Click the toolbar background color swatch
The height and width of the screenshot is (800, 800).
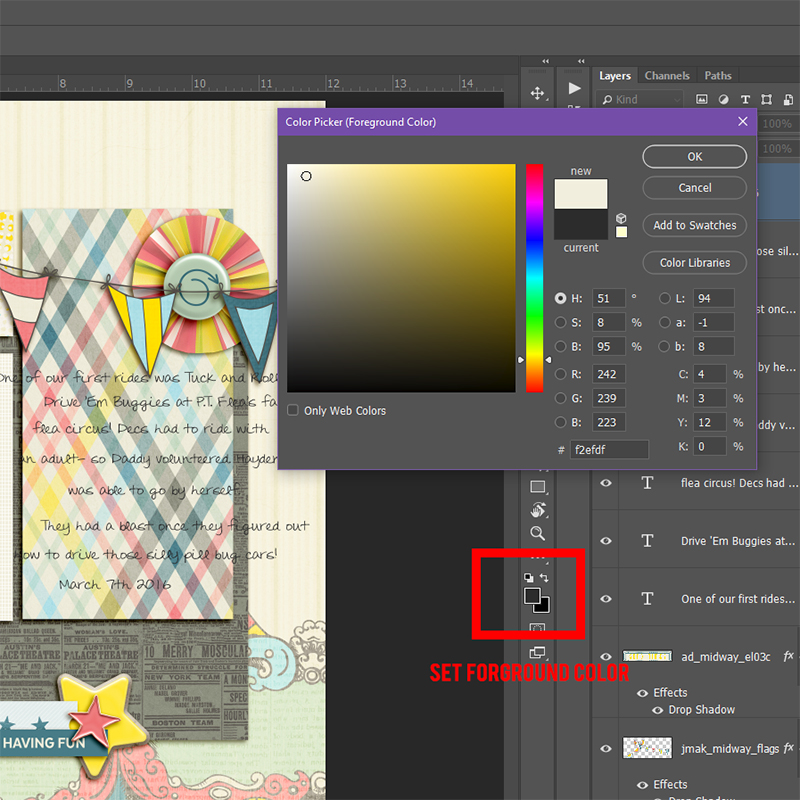coord(543,606)
